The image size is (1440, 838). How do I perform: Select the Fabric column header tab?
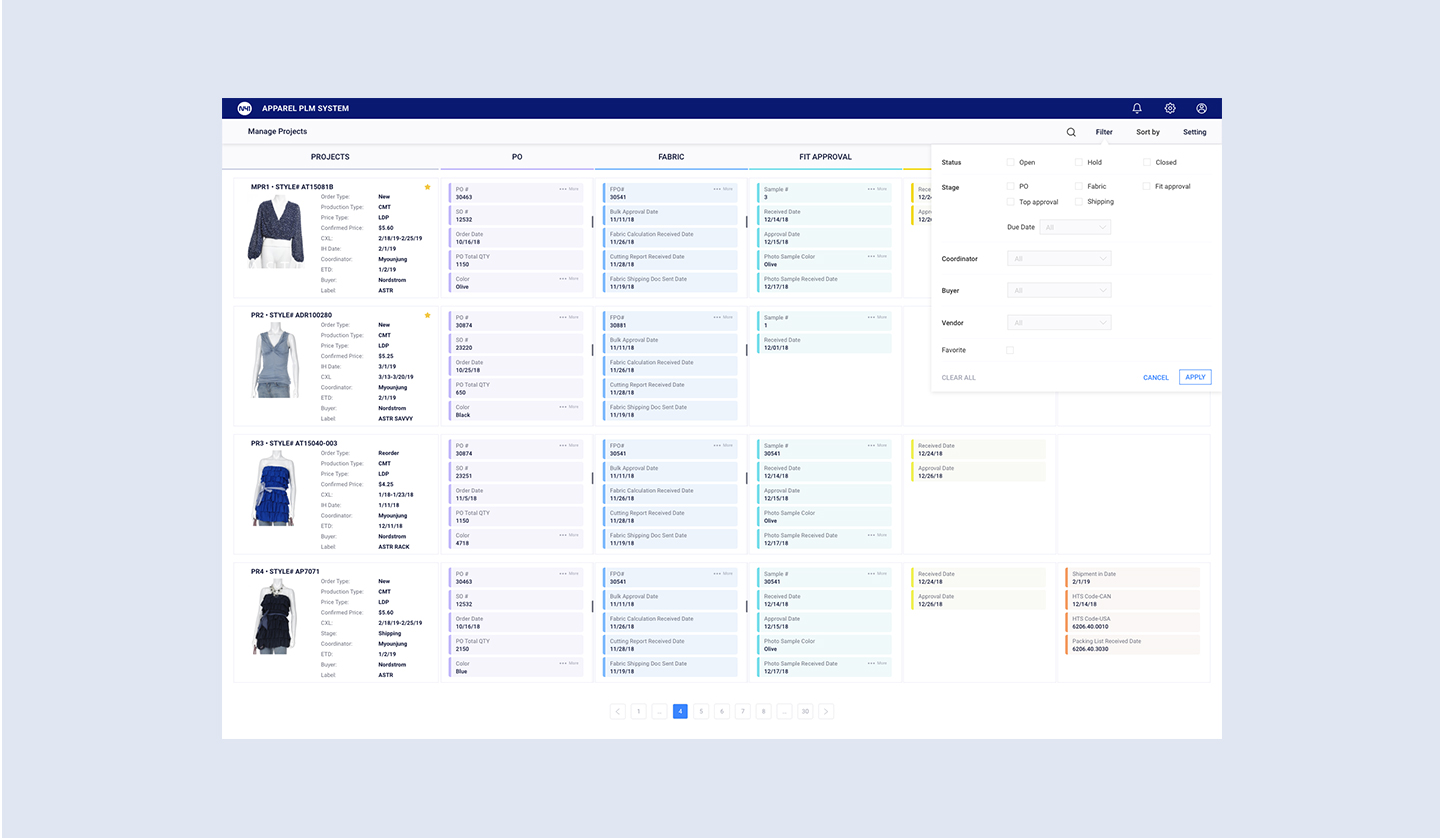click(x=671, y=157)
